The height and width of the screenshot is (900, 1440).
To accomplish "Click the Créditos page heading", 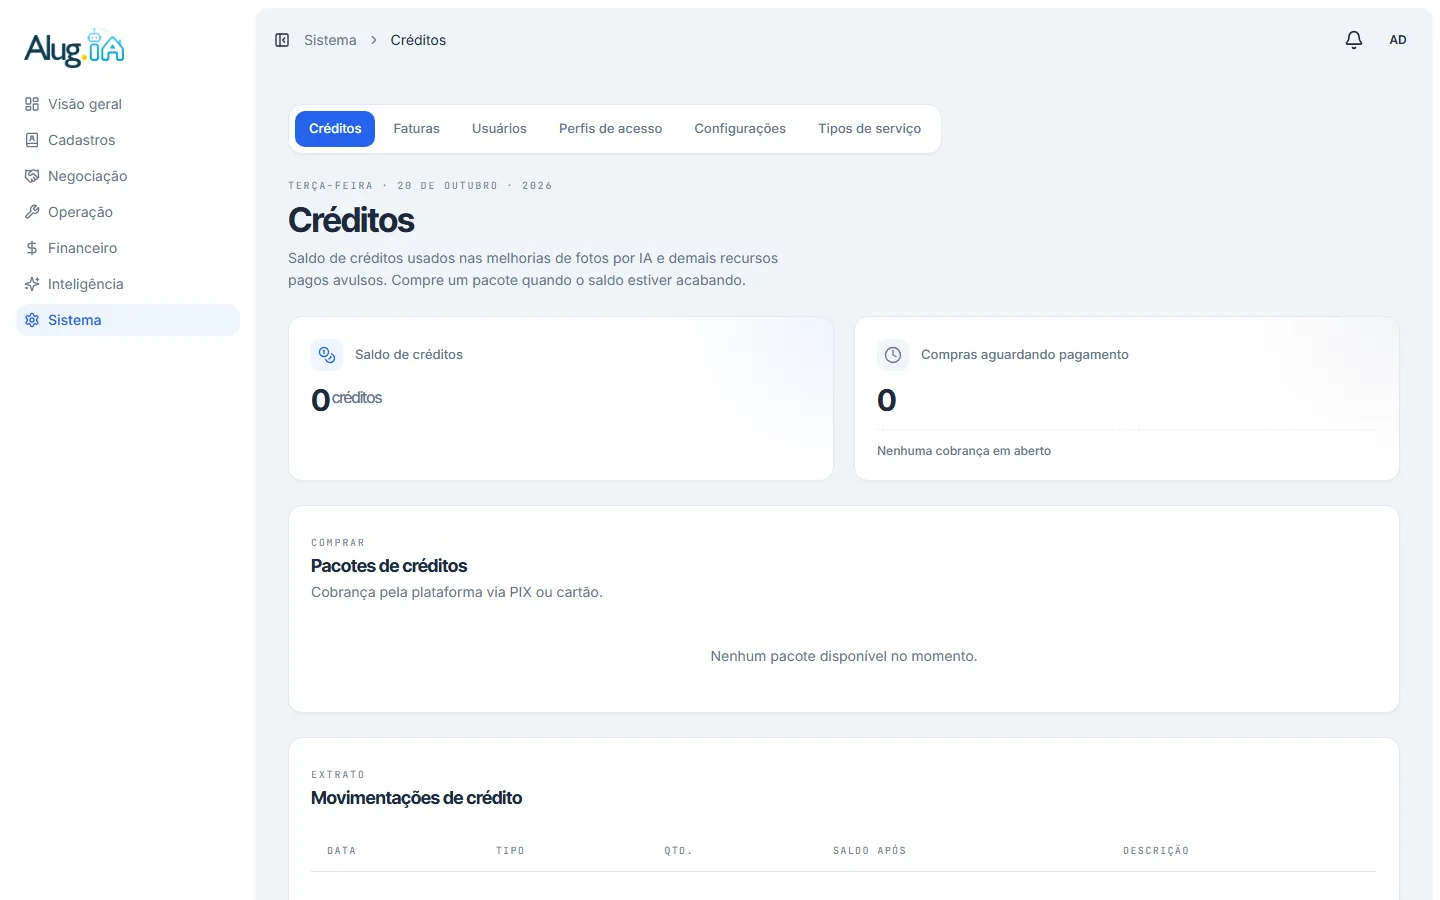I will point(351,220).
